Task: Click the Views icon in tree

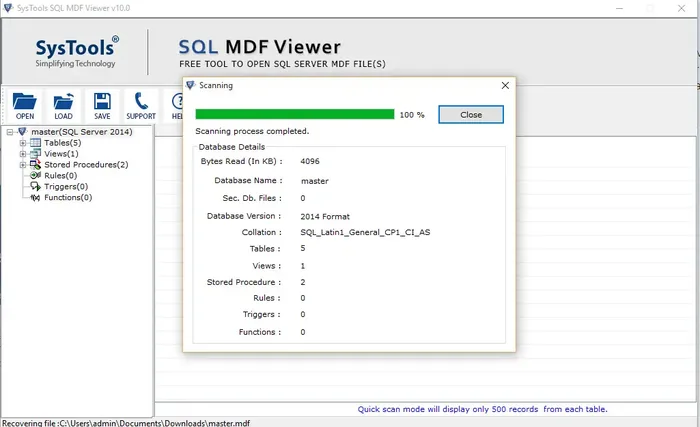Action: point(35,154)
